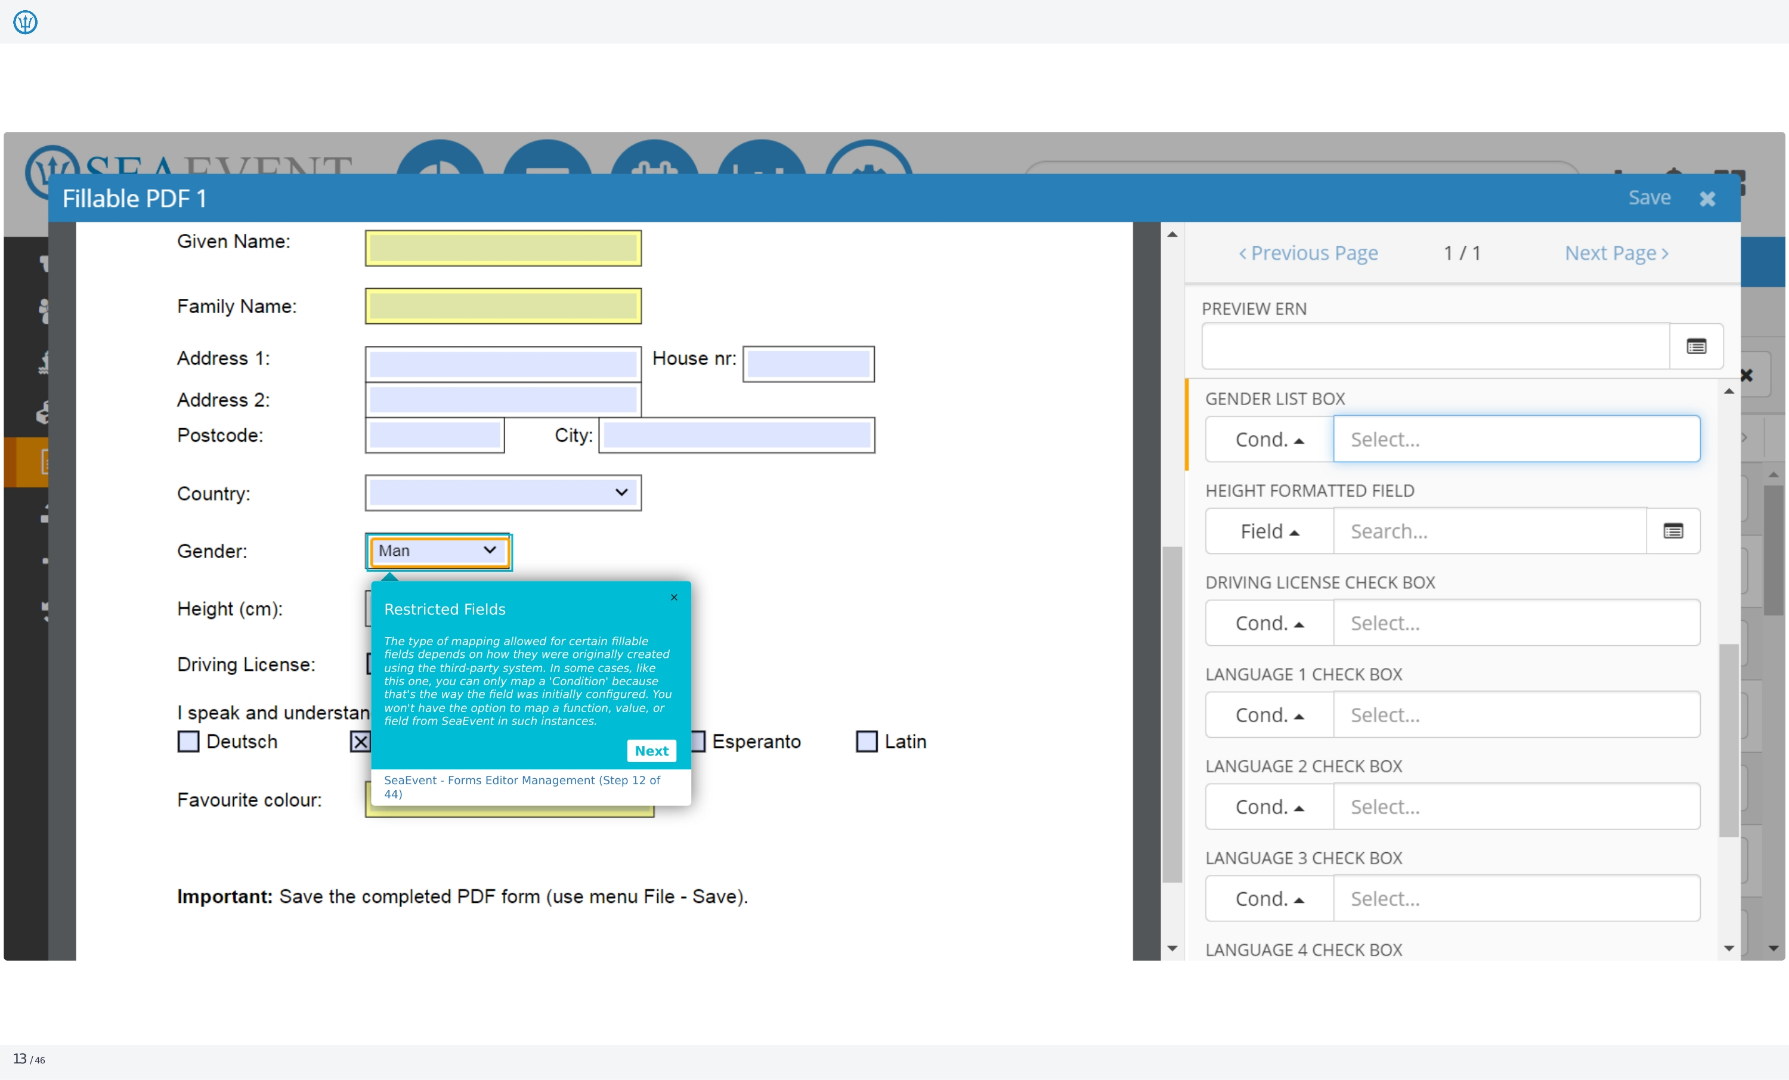Open Driving License Check Box Cond. dropdown
The width and height of the screenshot is (1789, 1080).
[x=1269, y=623]
